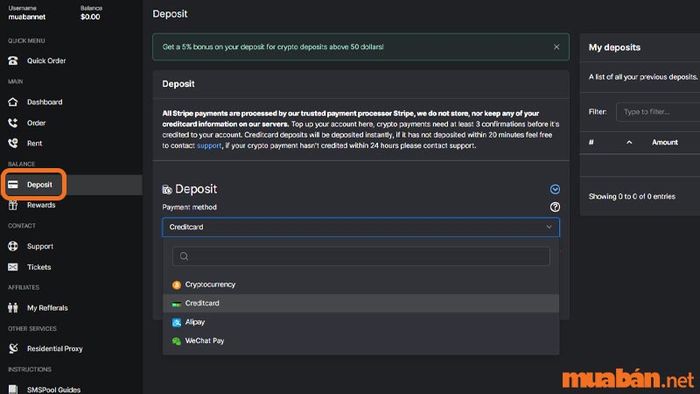Screen dimensions: 700x394
Task: Open the Support page from sidebar
Action: coord(40,246)
